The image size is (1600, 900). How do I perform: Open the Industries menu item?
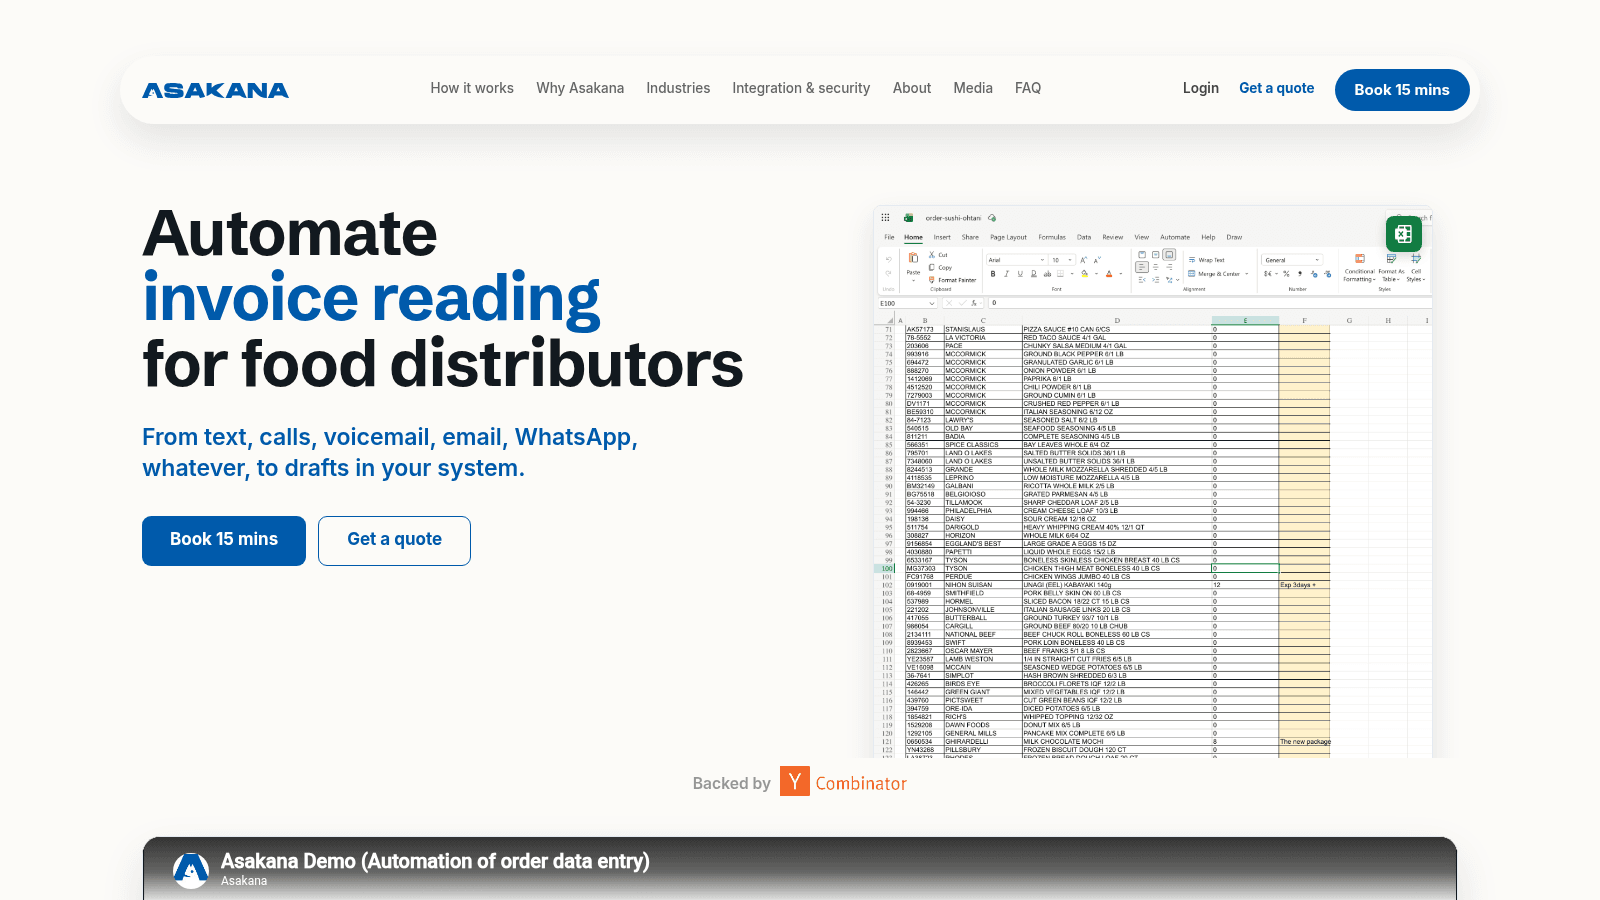tap(678, 88)
